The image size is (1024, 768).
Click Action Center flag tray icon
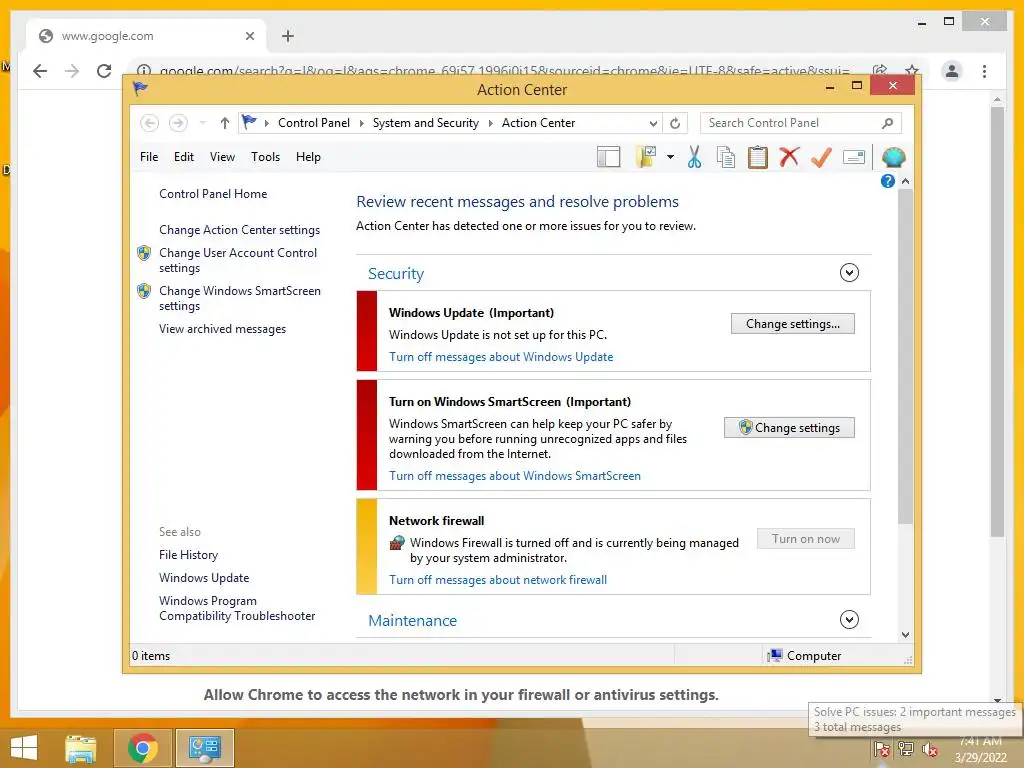(882, 750)
